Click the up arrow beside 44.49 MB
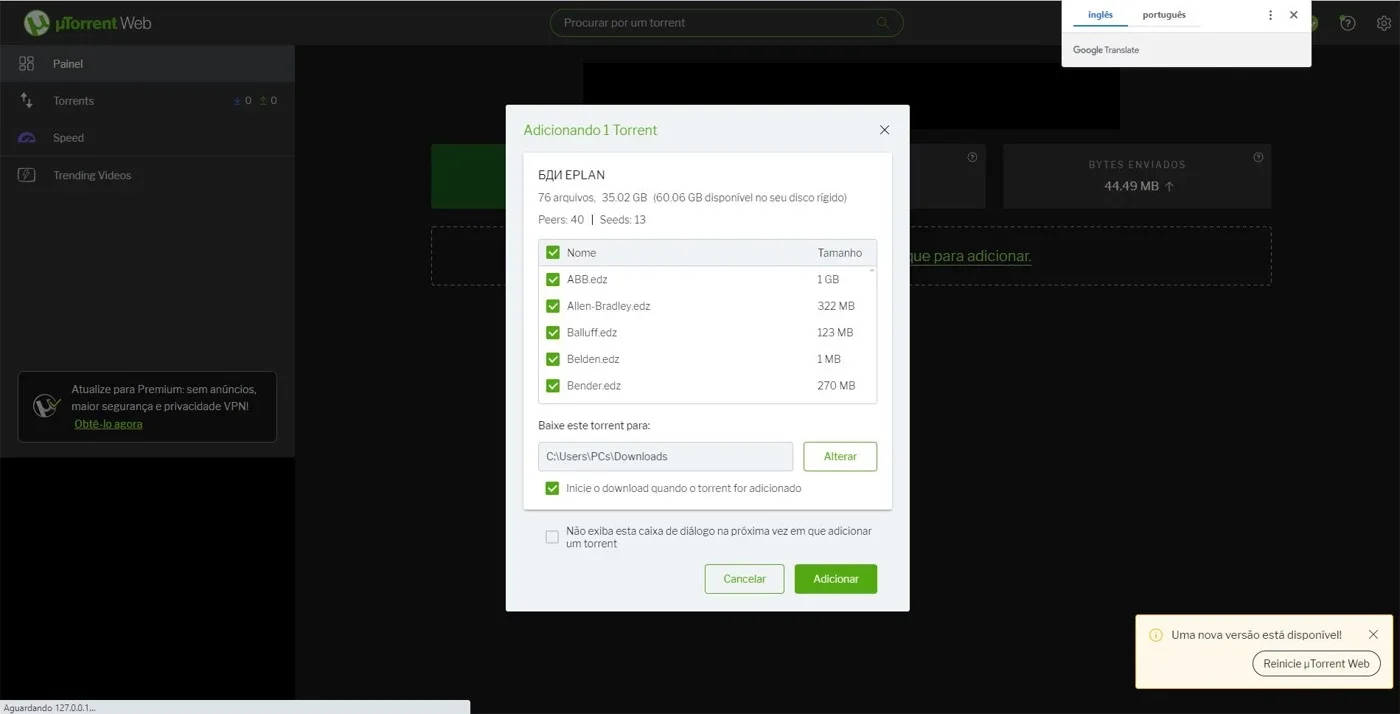Viewport: 1400px width, 714px height. [1170, 186]
